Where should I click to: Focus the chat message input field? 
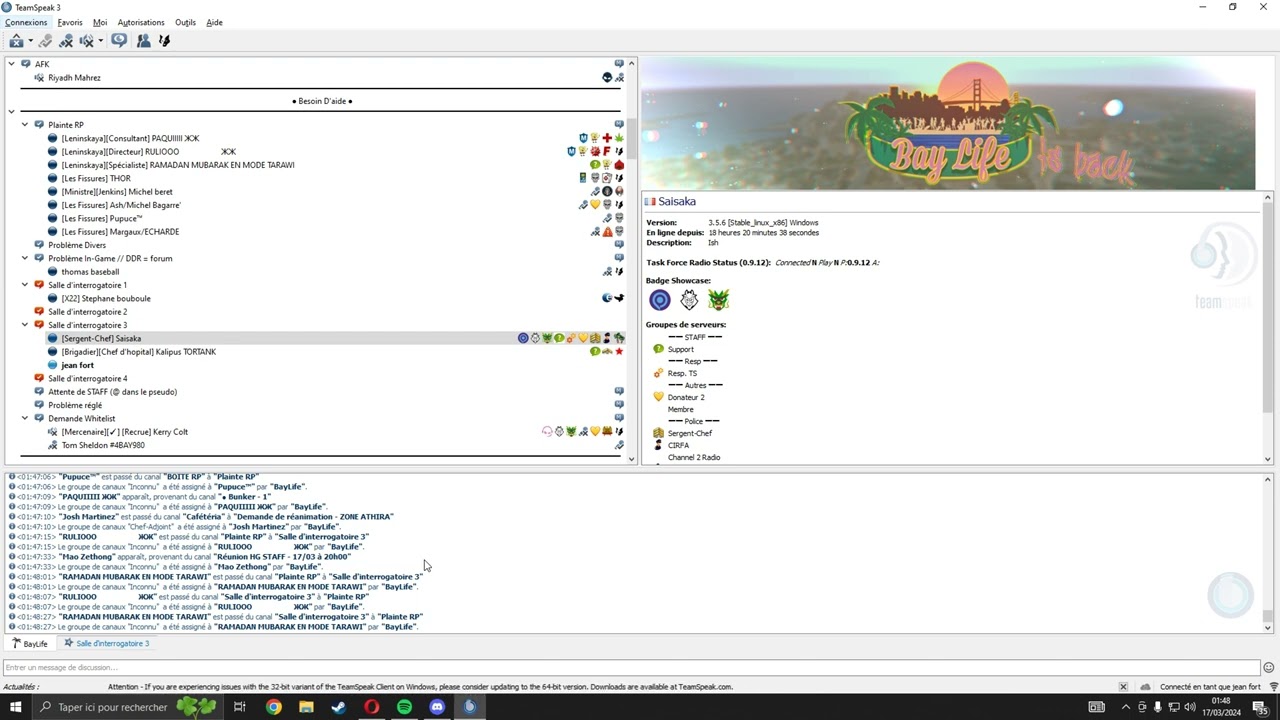coord(631,668)
